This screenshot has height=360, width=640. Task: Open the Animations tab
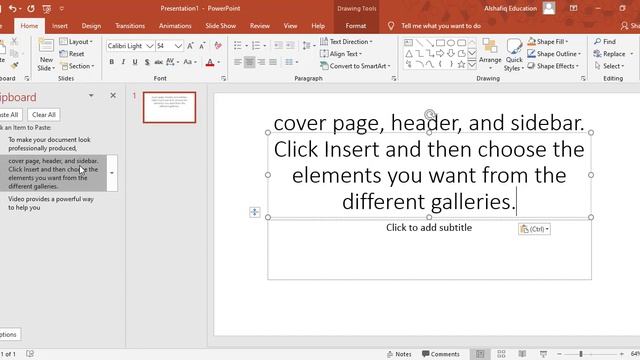click(175, 26)
